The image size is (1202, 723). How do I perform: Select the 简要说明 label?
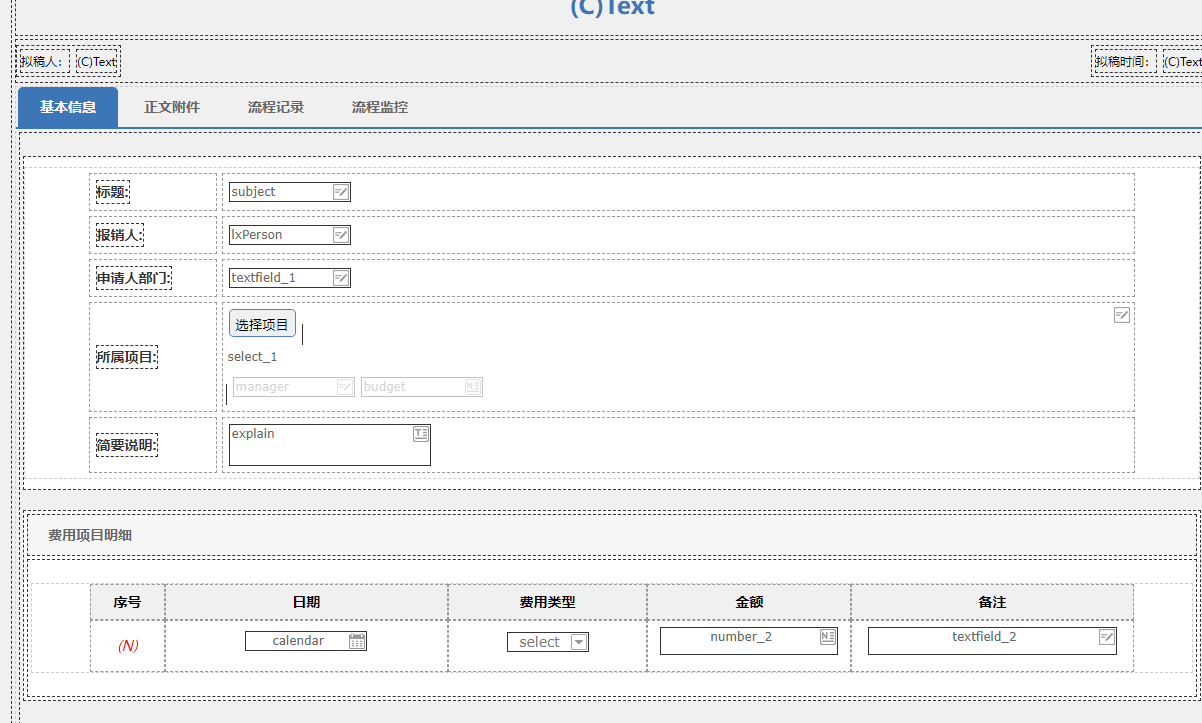tap(127, 445)
